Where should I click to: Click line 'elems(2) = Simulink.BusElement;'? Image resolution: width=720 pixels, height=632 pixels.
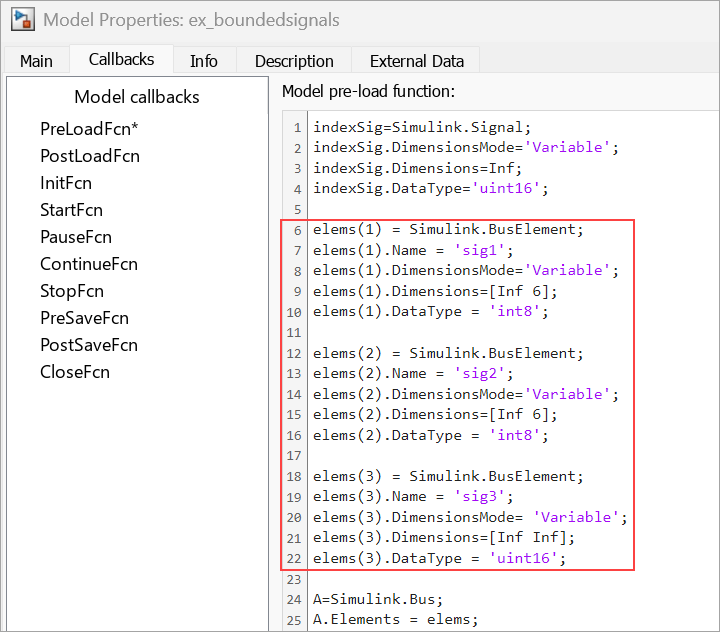pos(448,353)
